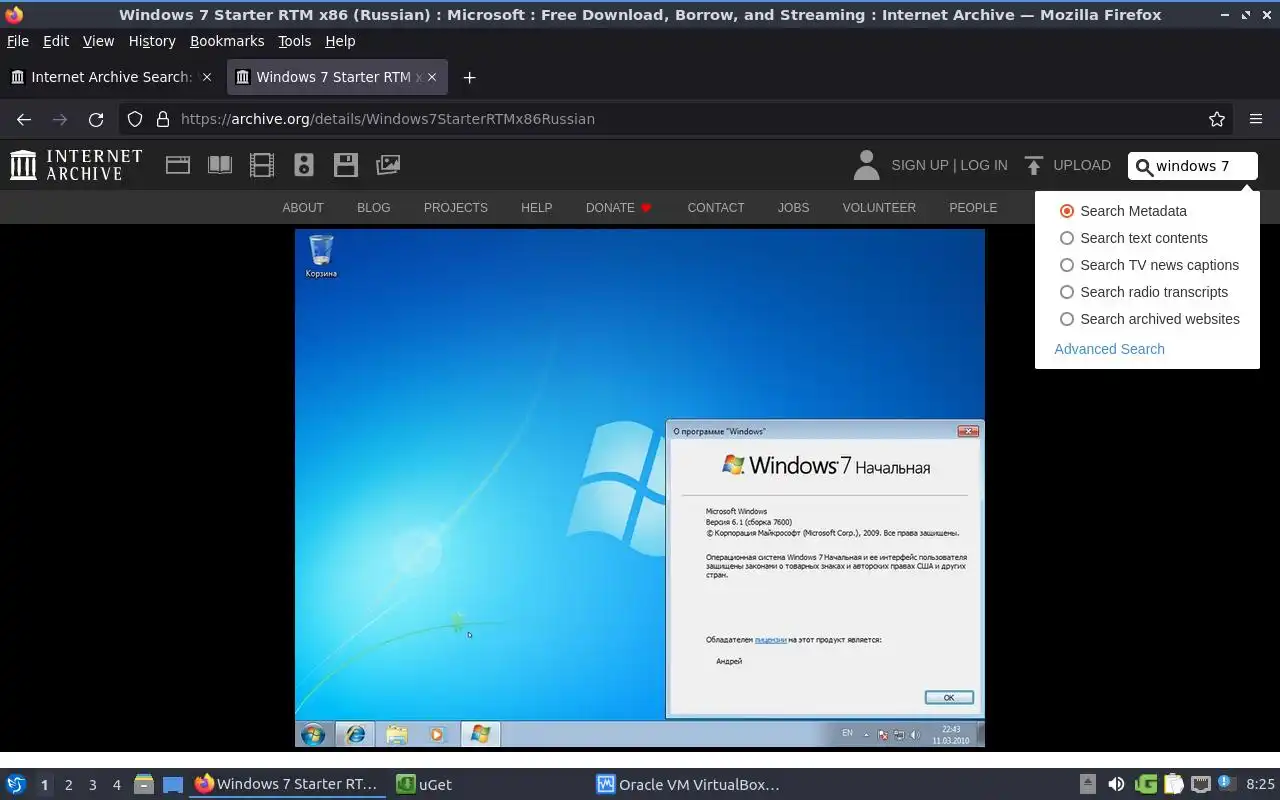
Task: Click the volume speaker tray icon
Action: click(1116, 785)
